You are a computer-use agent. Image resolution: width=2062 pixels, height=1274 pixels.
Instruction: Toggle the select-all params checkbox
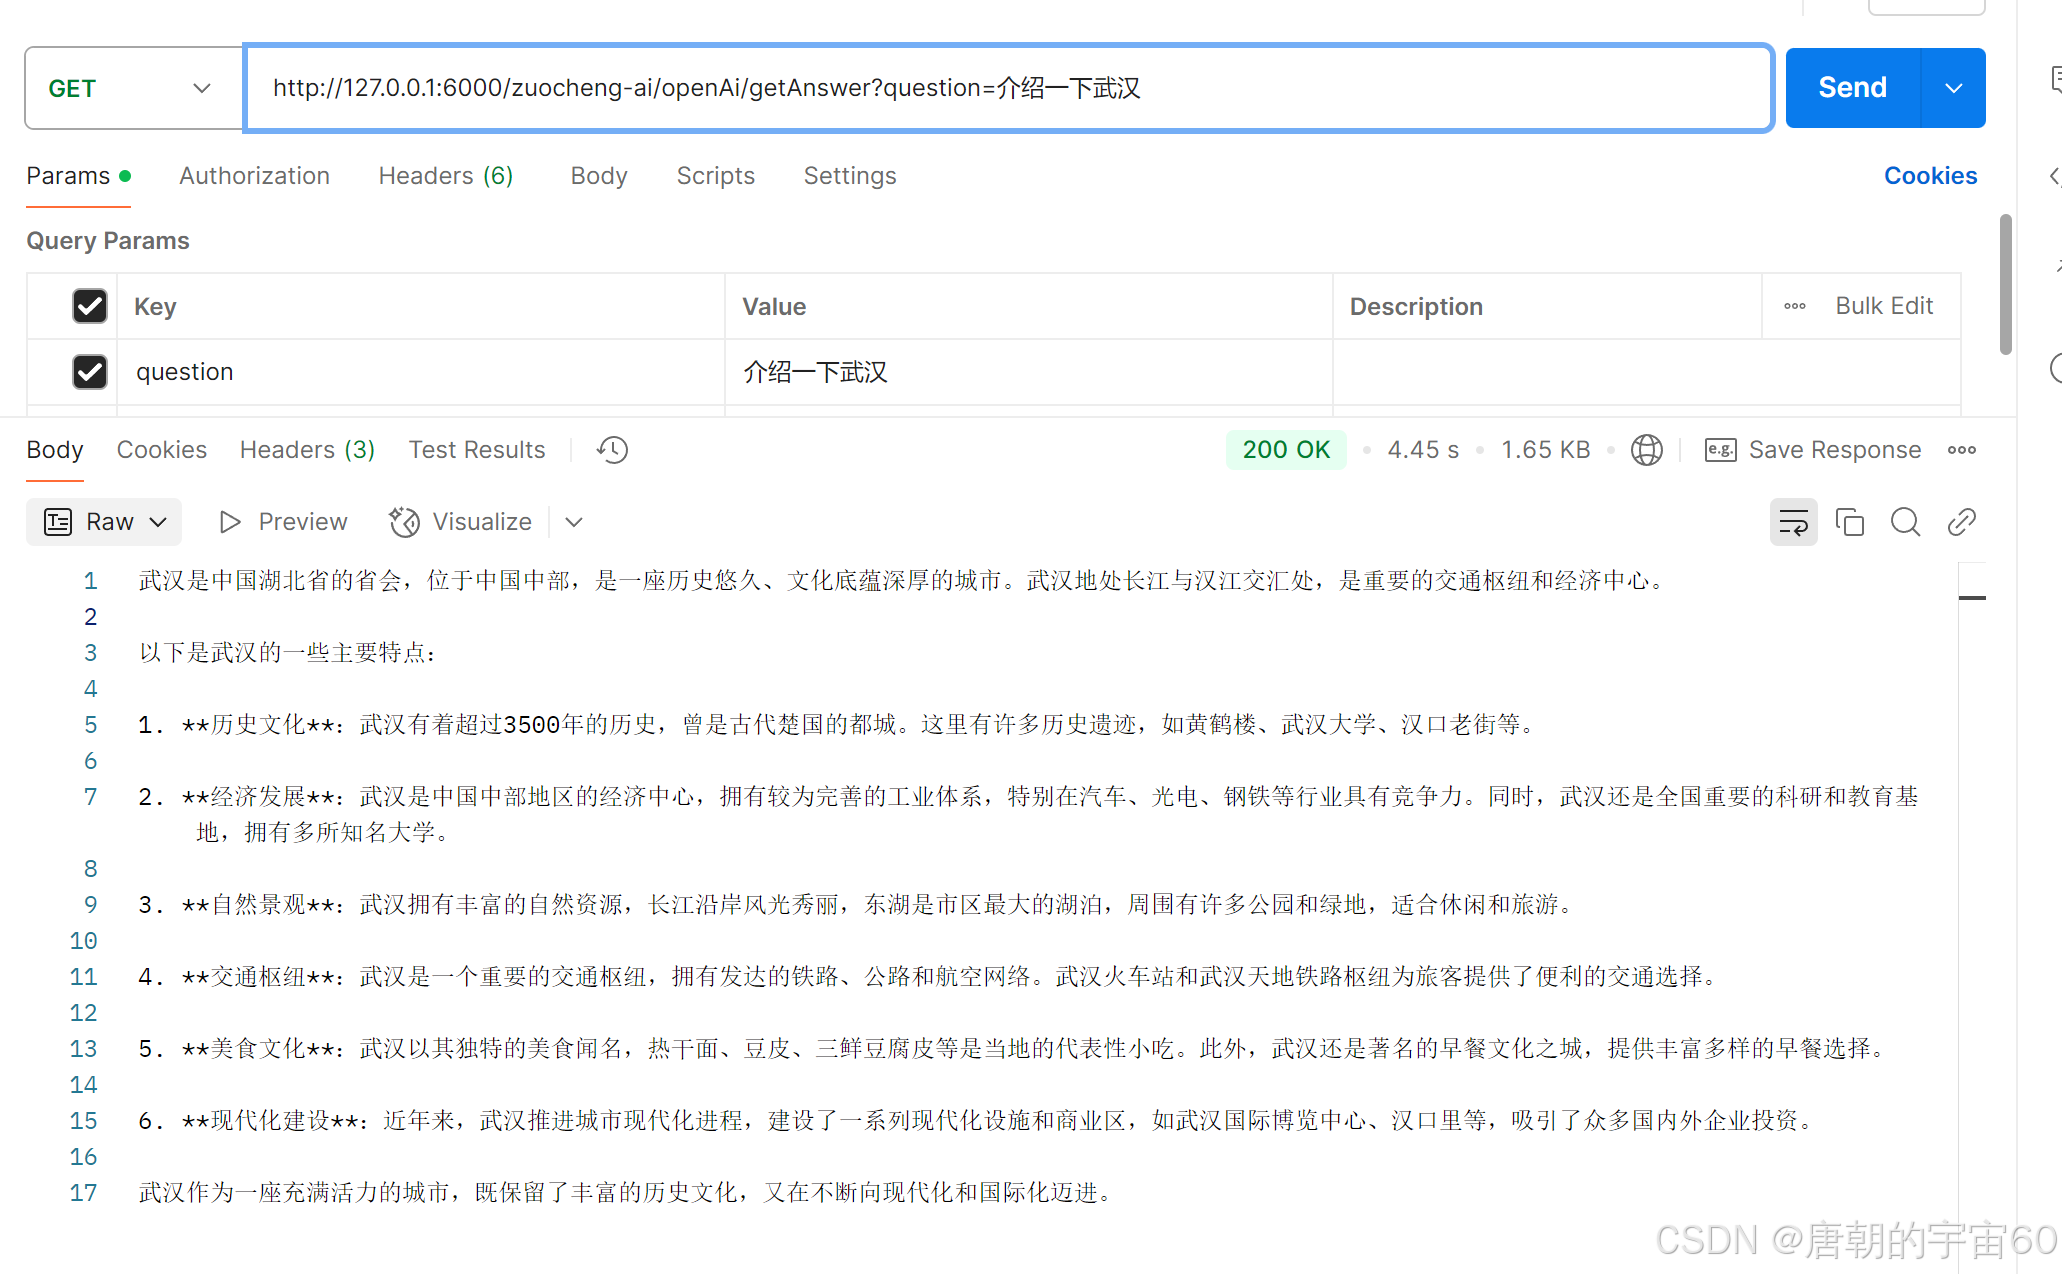pyautogui.click(x=90, y=306)
